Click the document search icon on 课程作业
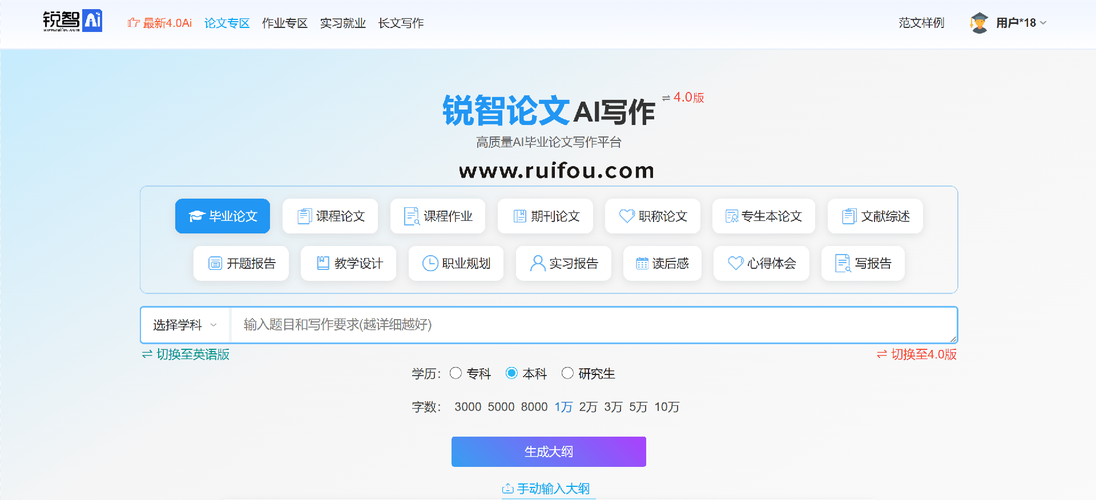Viewport: 1096px width, 500px height. click(412, 216)
